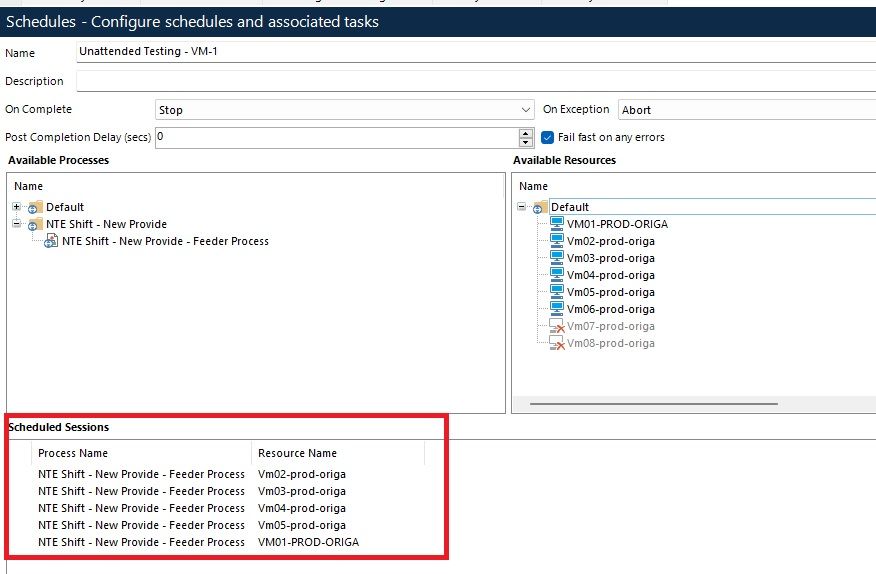Click the Vm06-prod-origa monitor icon

pyautogui.click(x=557, y=309)
